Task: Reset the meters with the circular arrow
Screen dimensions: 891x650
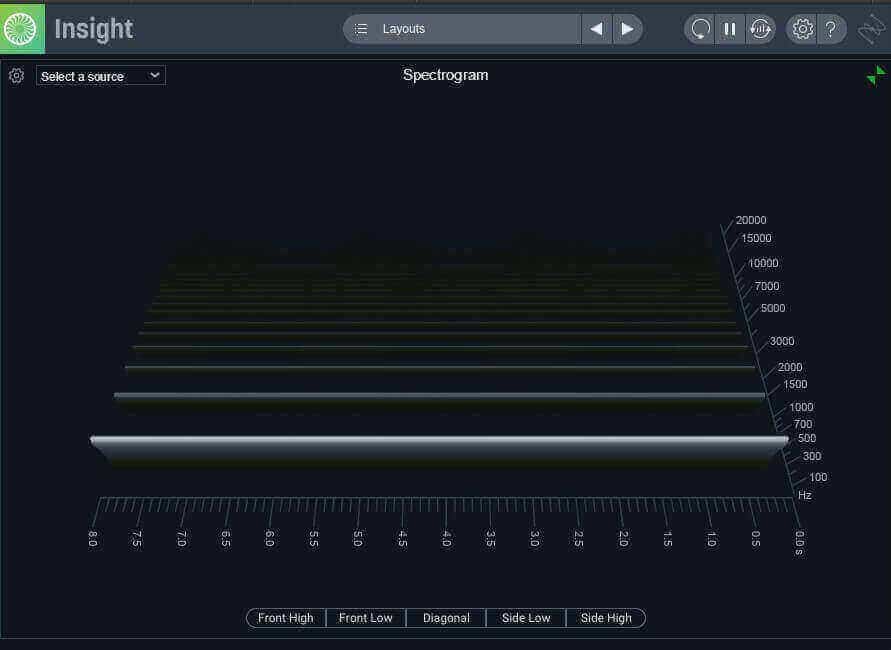Action: 700,29
